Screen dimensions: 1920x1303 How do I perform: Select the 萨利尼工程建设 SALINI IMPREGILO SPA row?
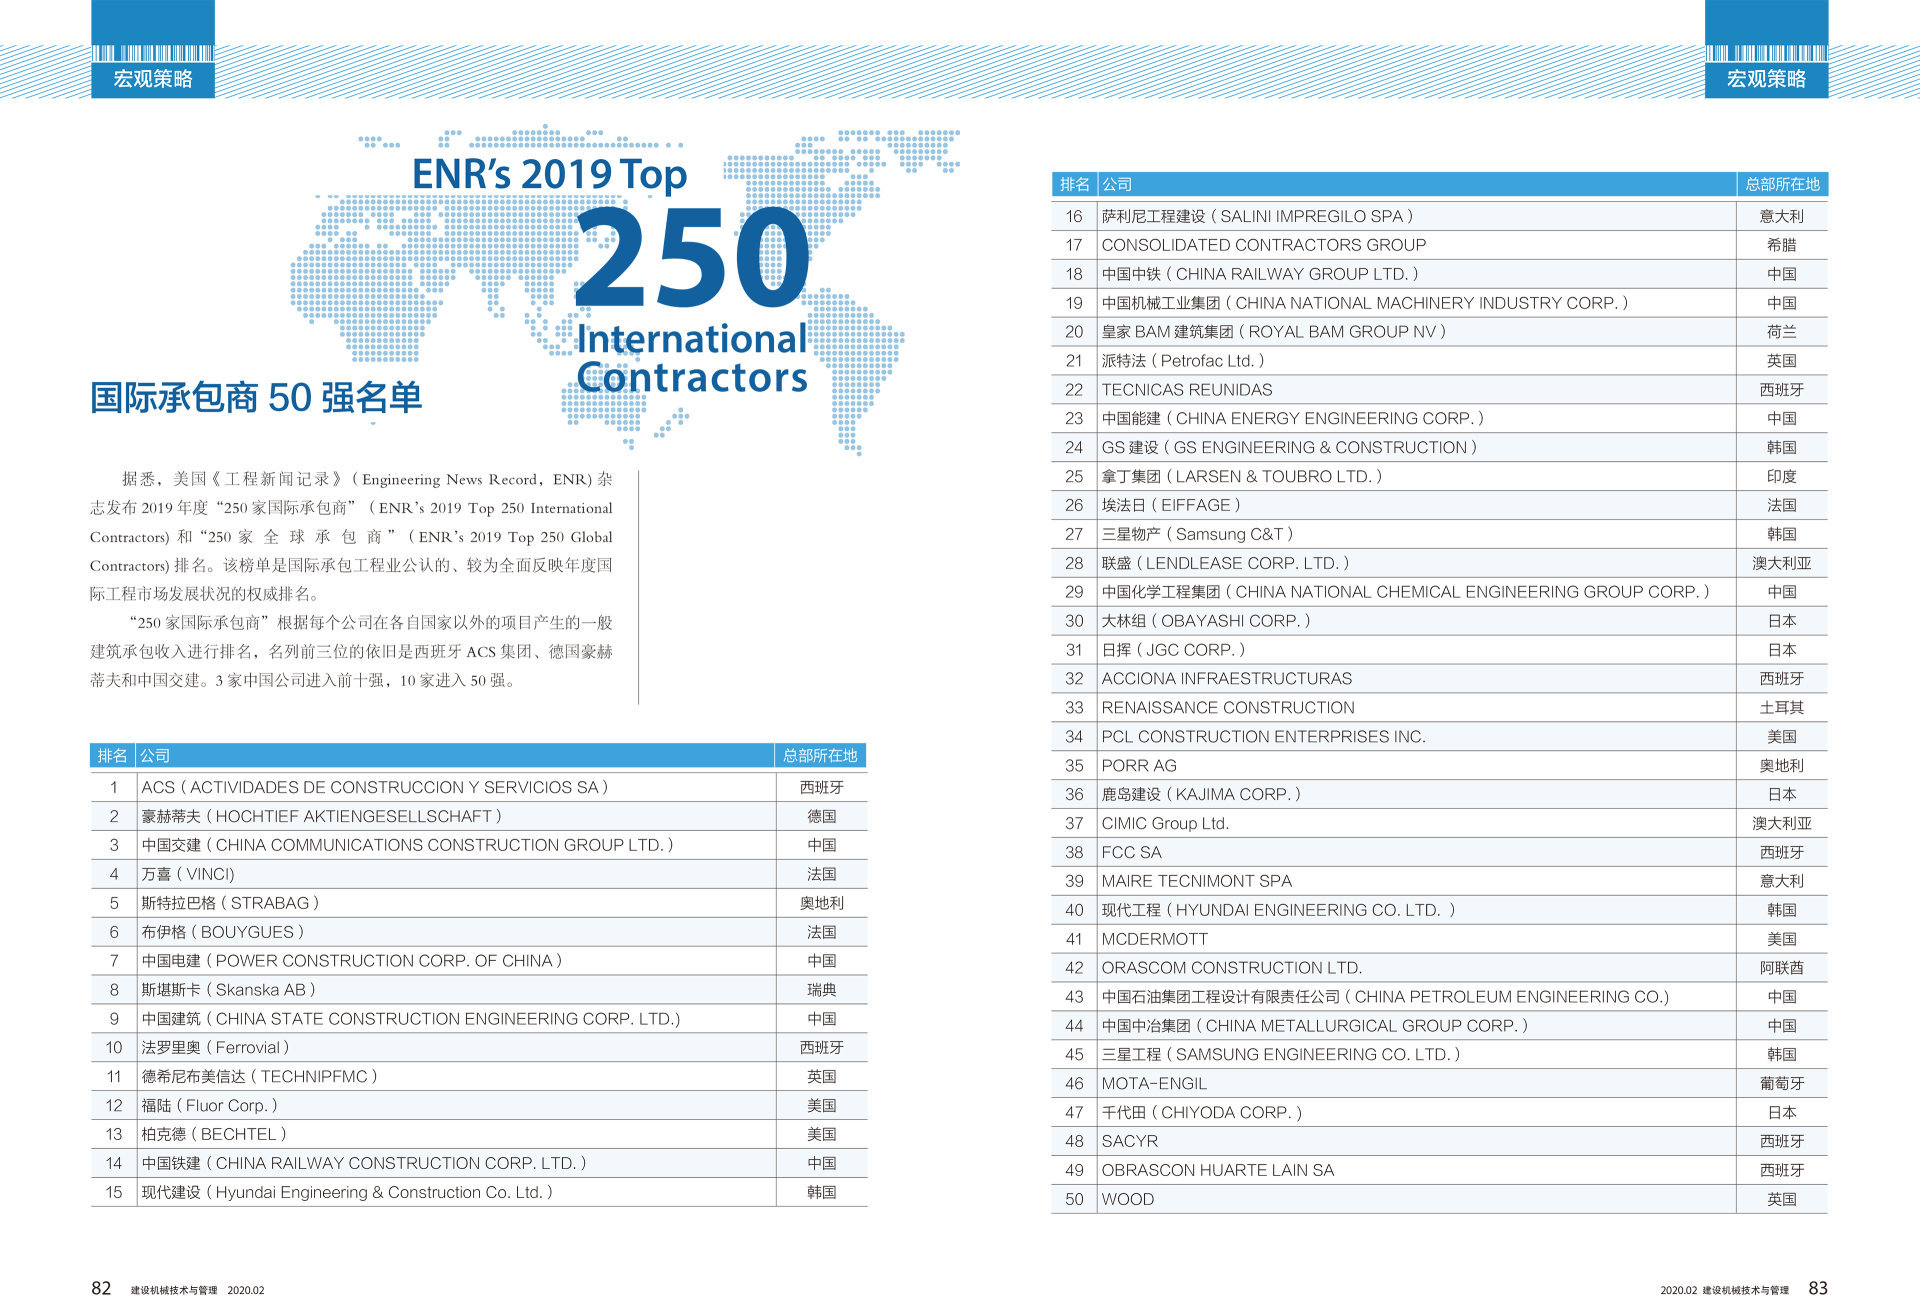[1439, 216]
